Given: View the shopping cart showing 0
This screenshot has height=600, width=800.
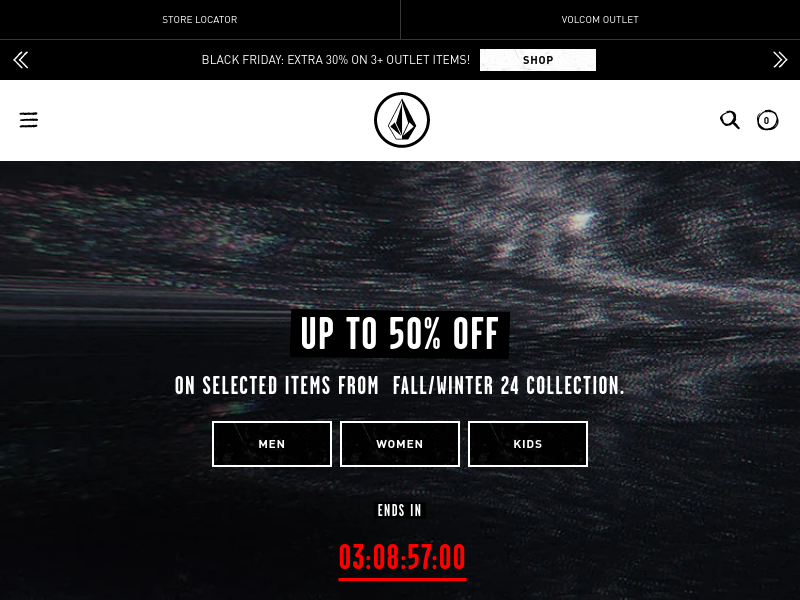Looking at the screenshot, I should tap(767, 120).
